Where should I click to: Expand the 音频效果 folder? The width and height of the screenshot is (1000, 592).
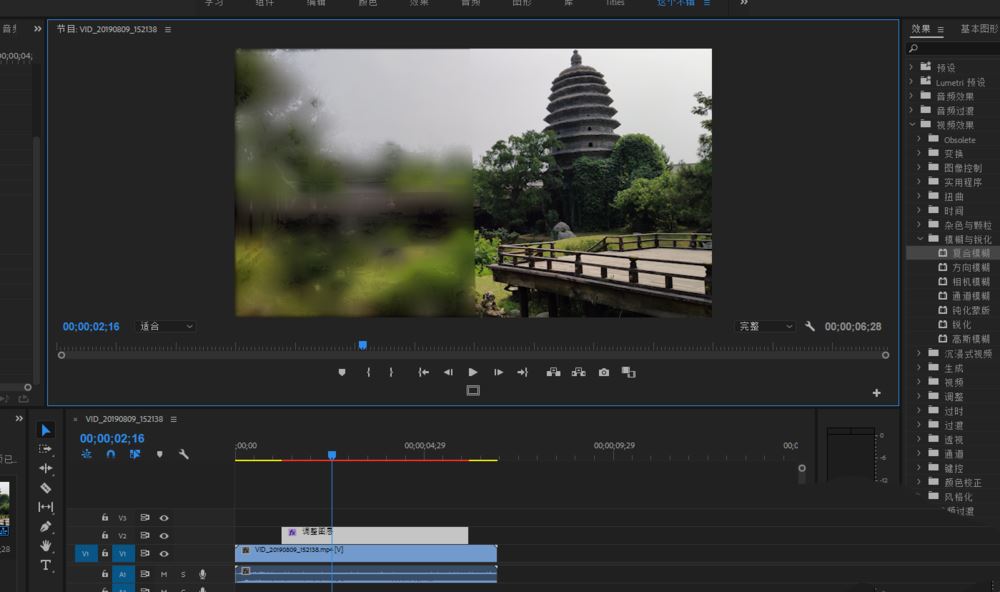coord(911,96)
